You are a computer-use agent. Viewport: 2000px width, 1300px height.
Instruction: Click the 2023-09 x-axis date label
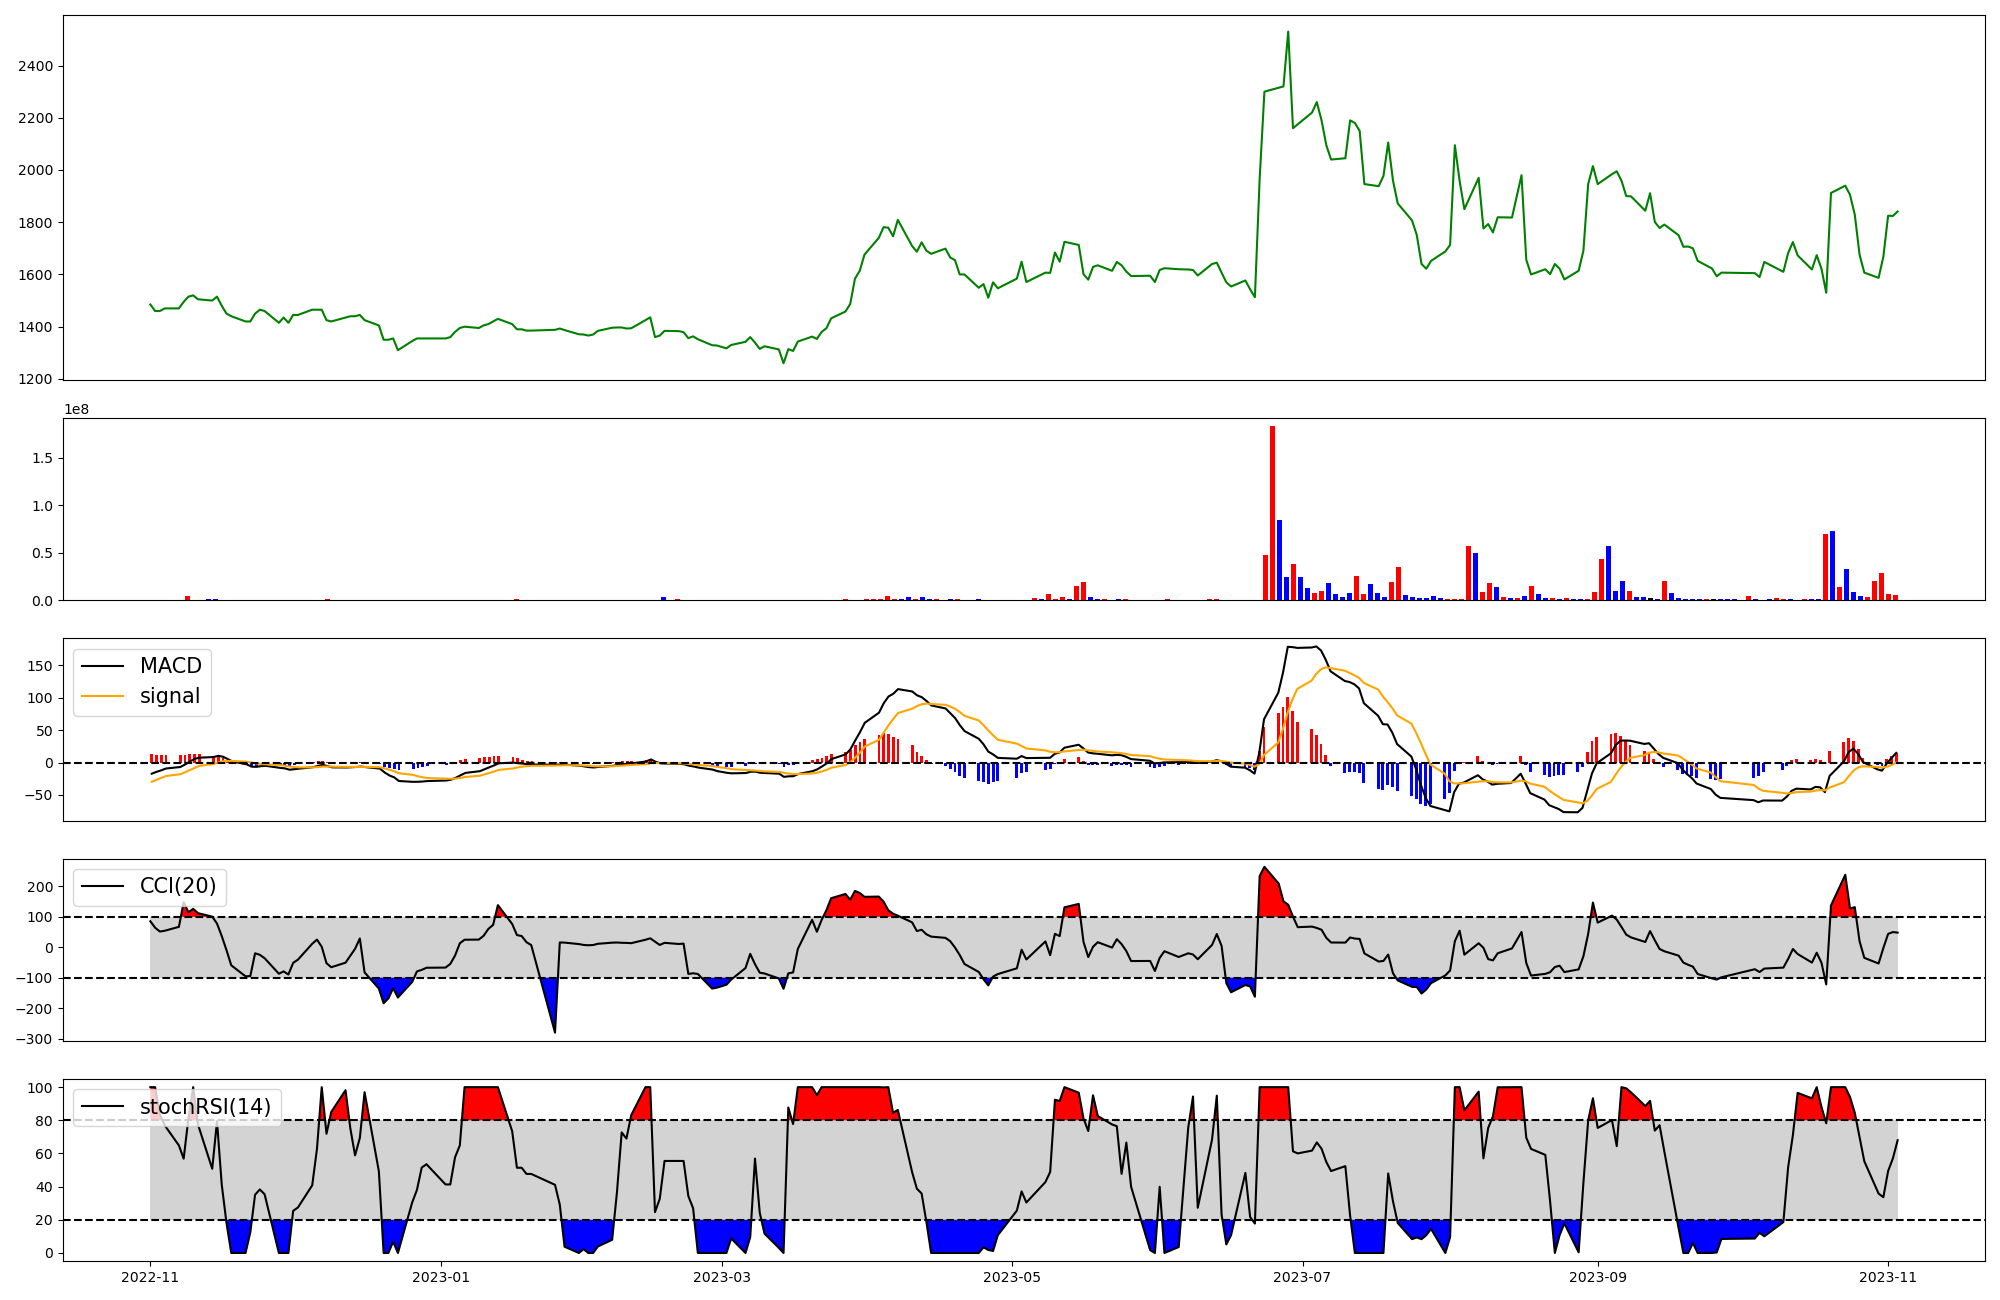[x=1598, y=1277]
